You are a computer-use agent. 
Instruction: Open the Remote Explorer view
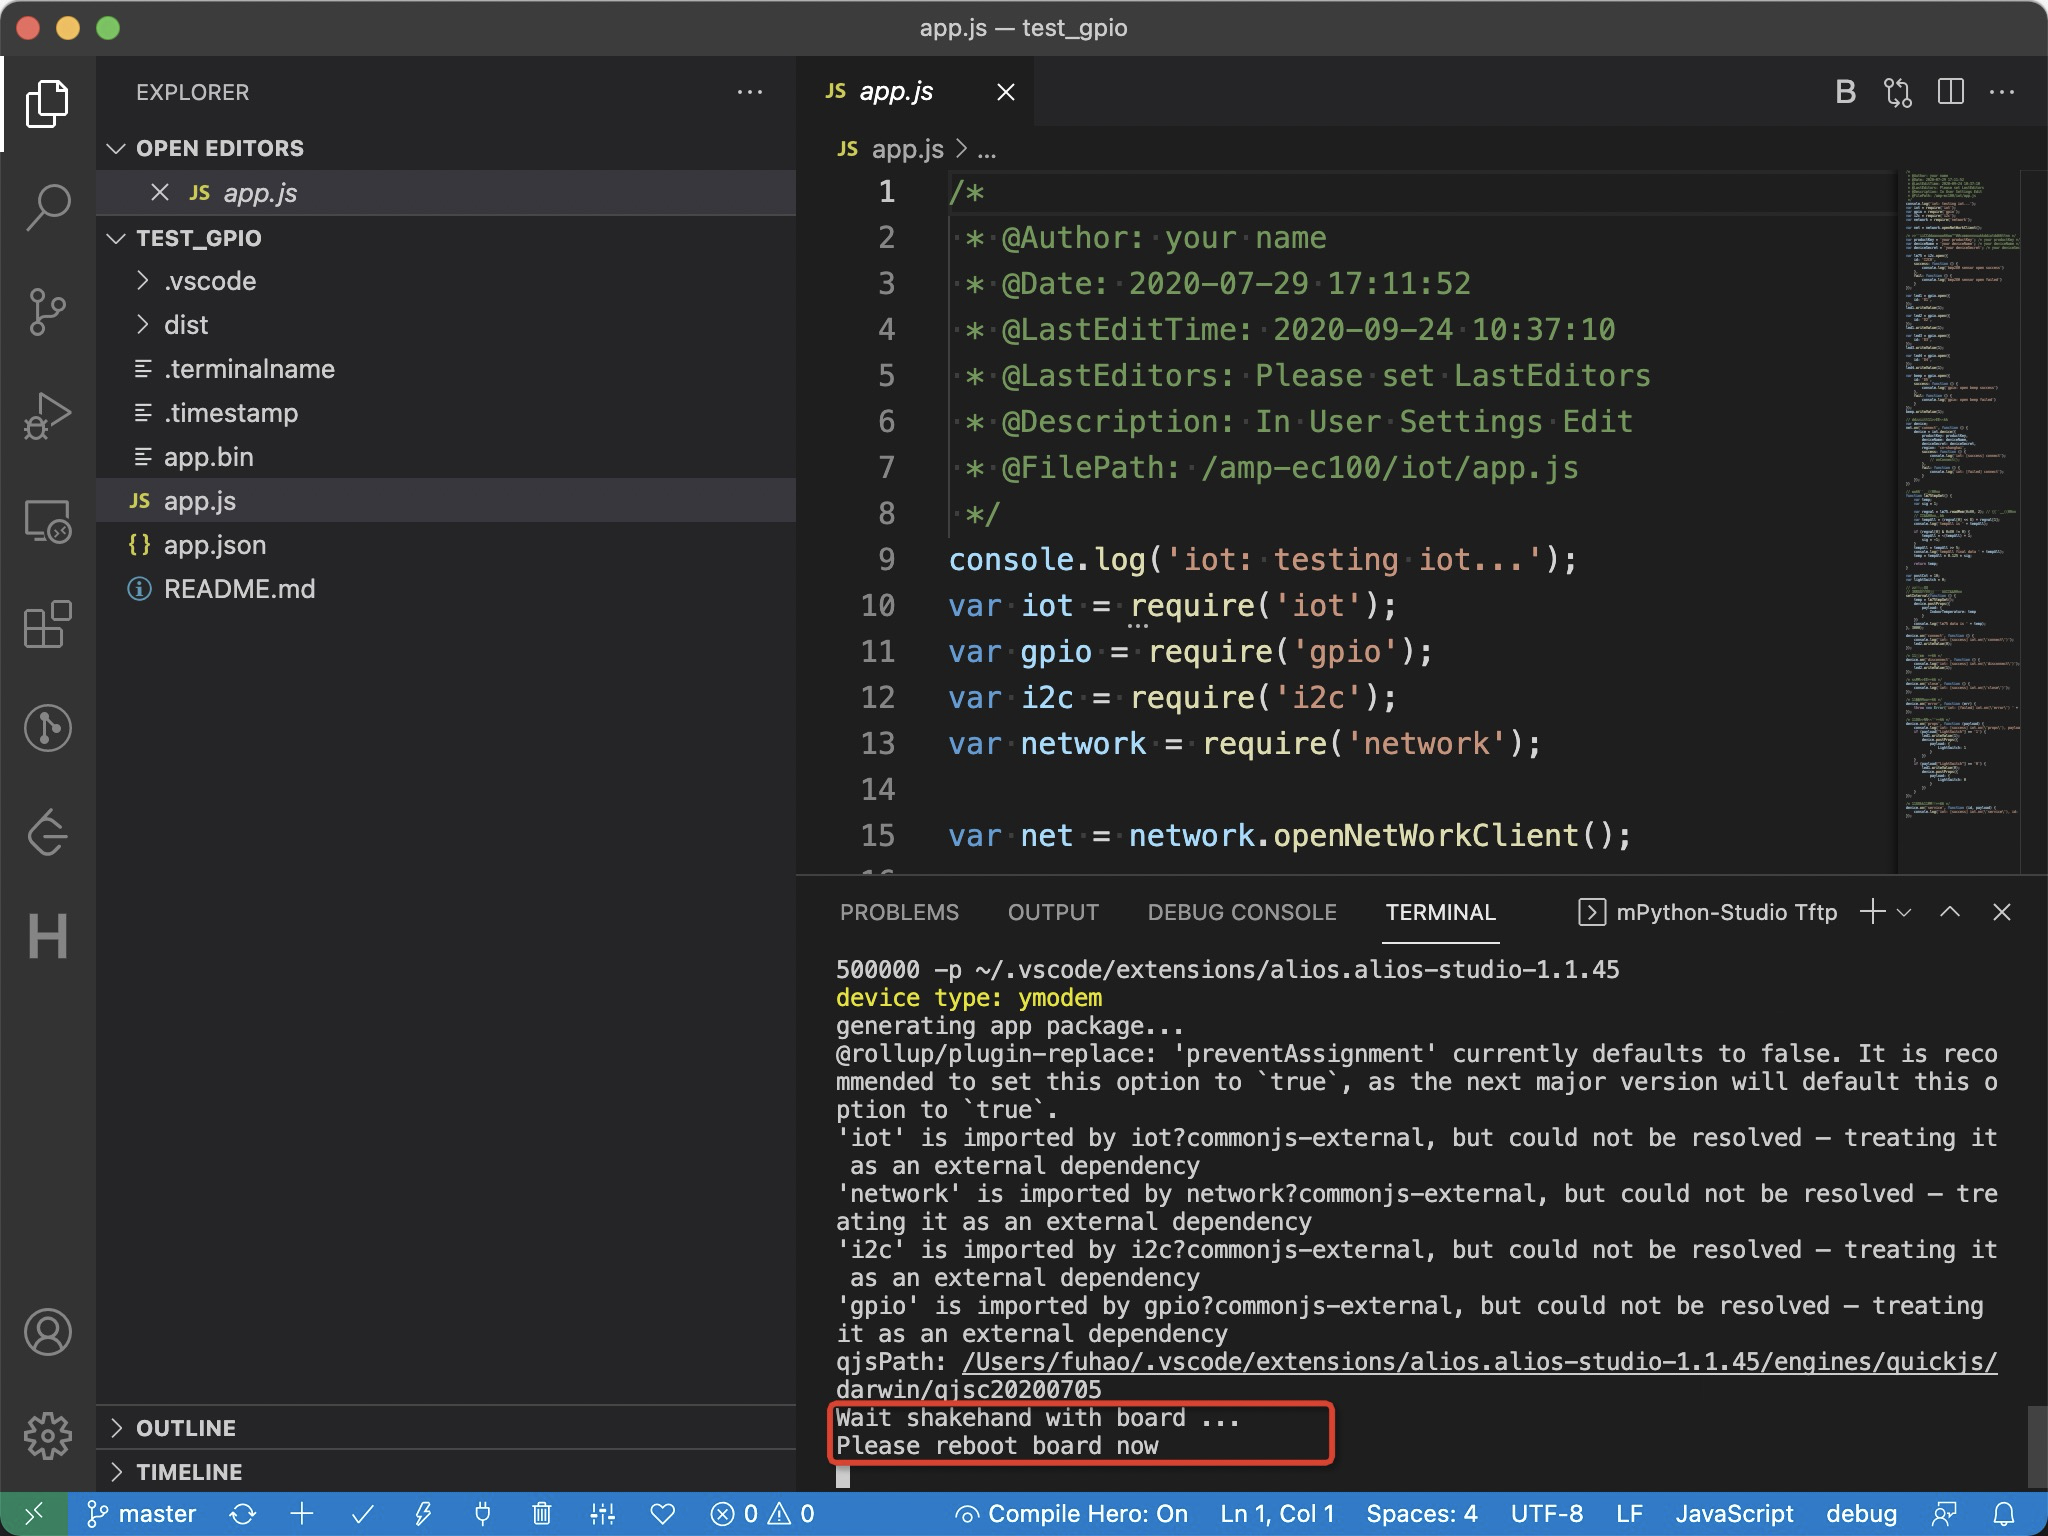47,520
